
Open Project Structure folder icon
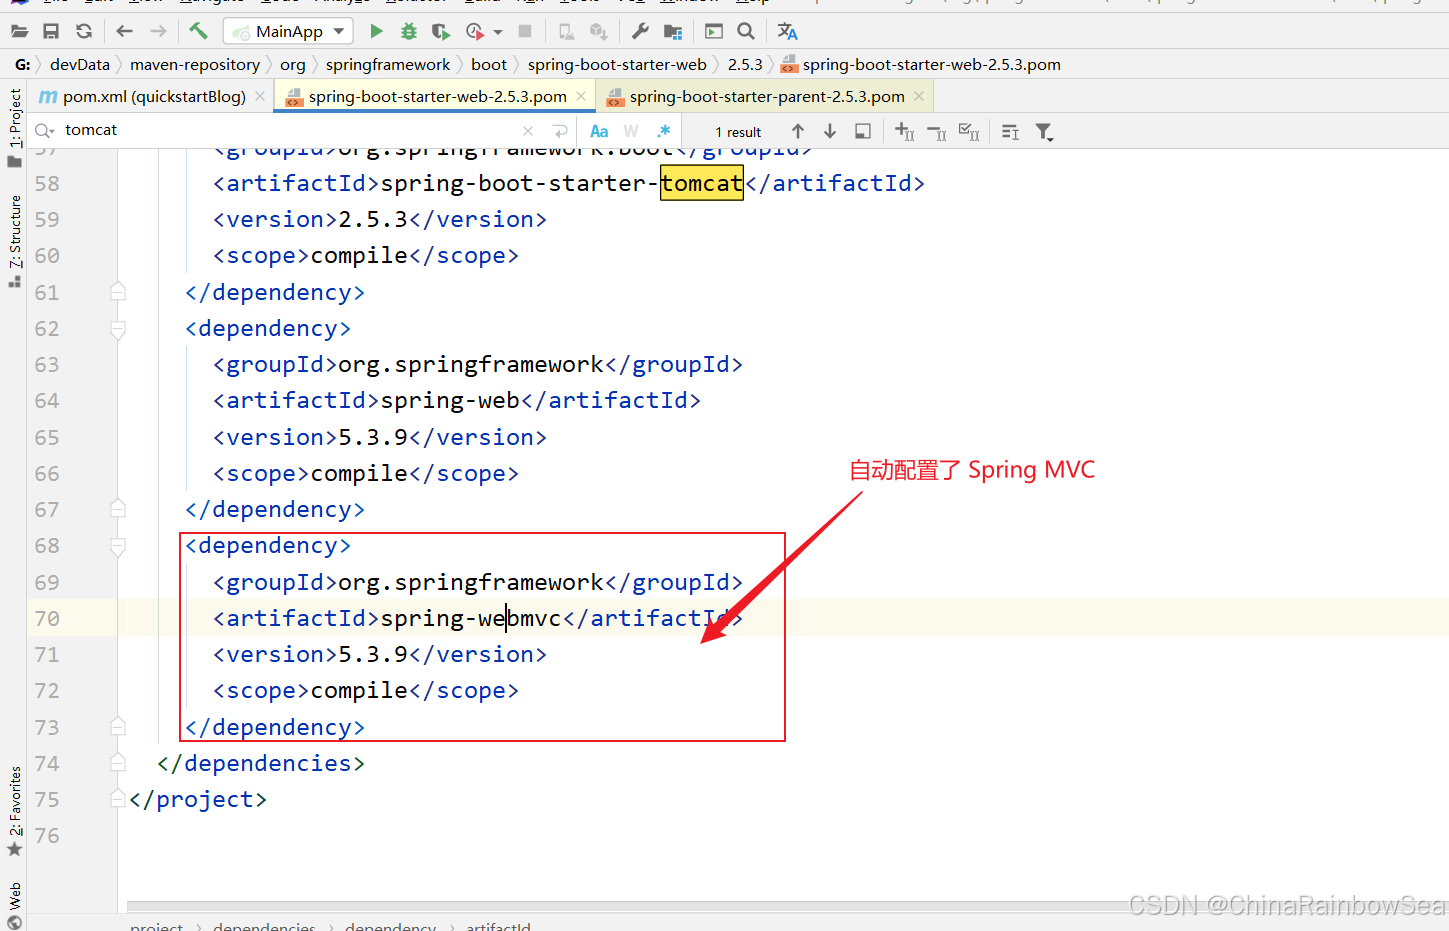click(x=673, y=31)
